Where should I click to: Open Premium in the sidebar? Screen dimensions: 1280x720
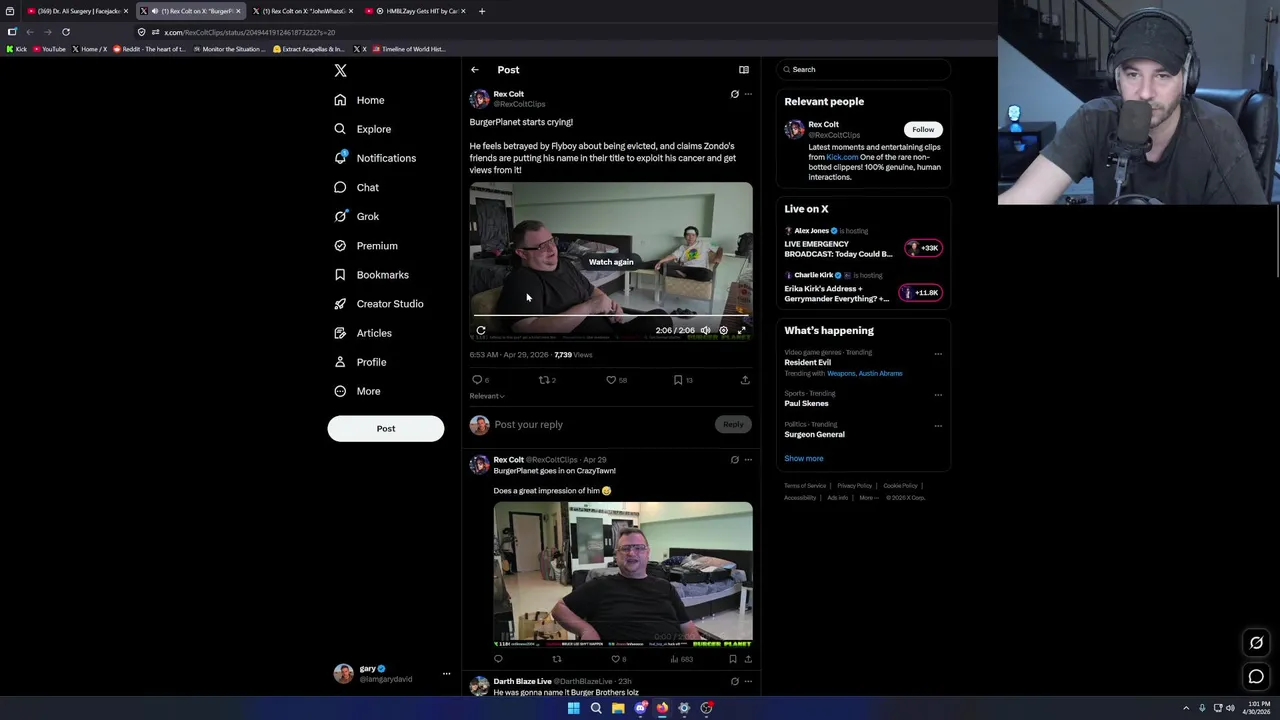365,246
